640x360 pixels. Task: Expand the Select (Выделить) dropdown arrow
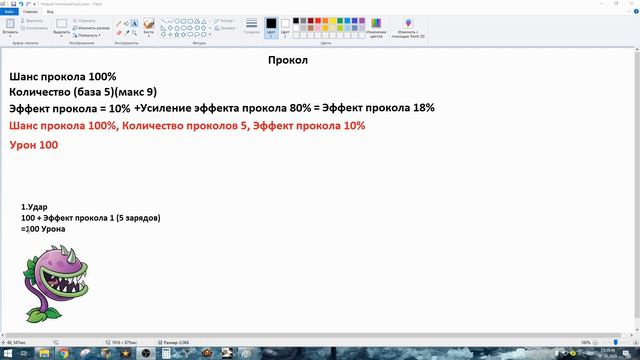62,36
